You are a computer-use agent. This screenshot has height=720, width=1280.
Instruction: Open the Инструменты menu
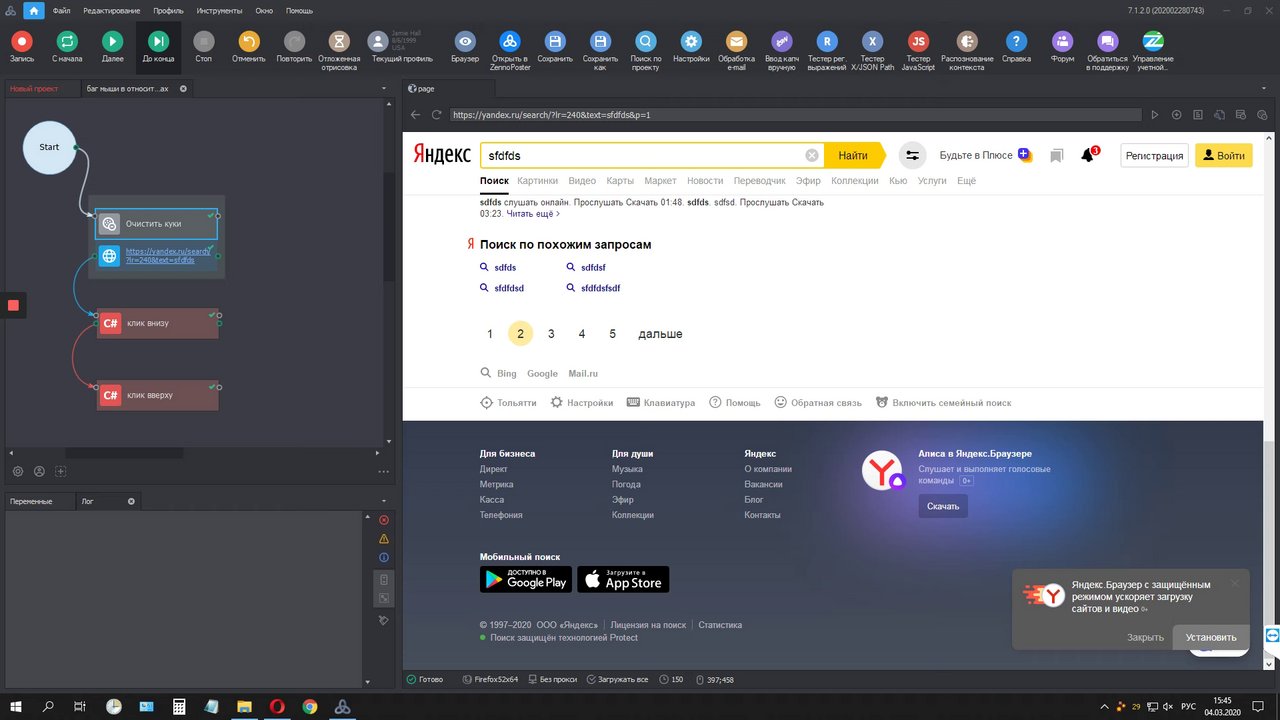(220, 10)
